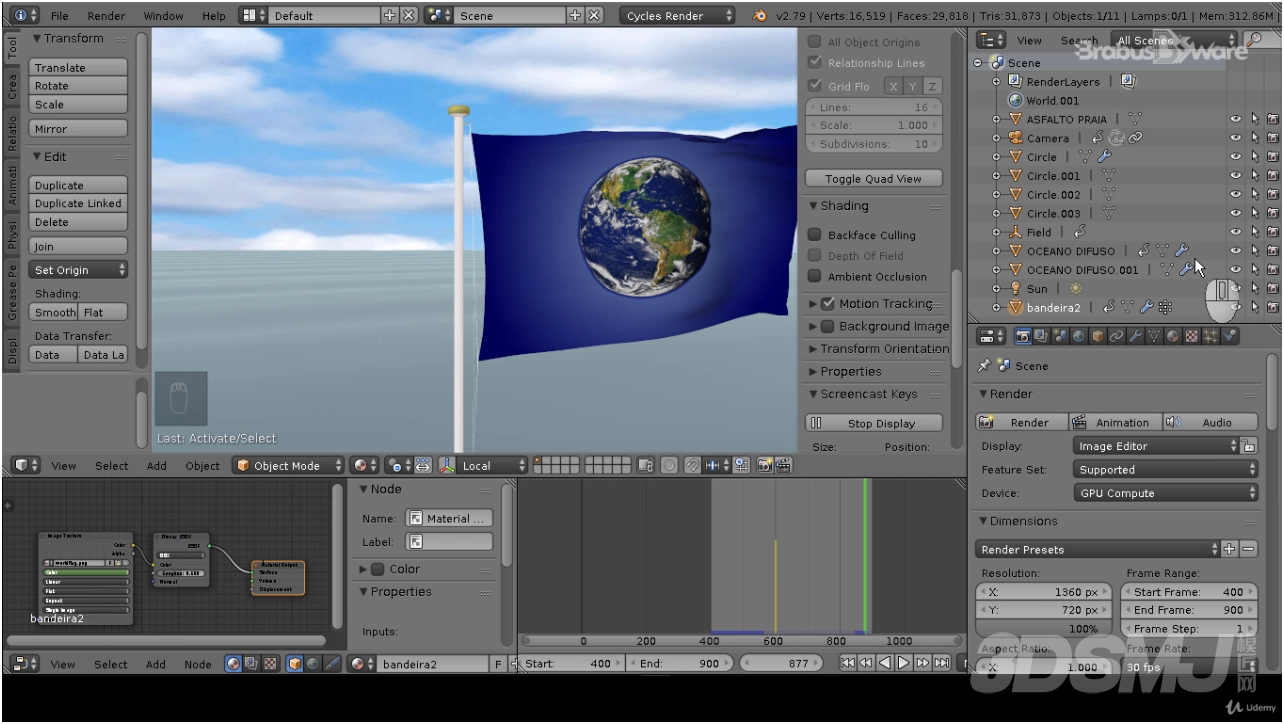This screenshot has width=1284, height=724.
Task: Open the Window menu
Action: click(163, 16)
